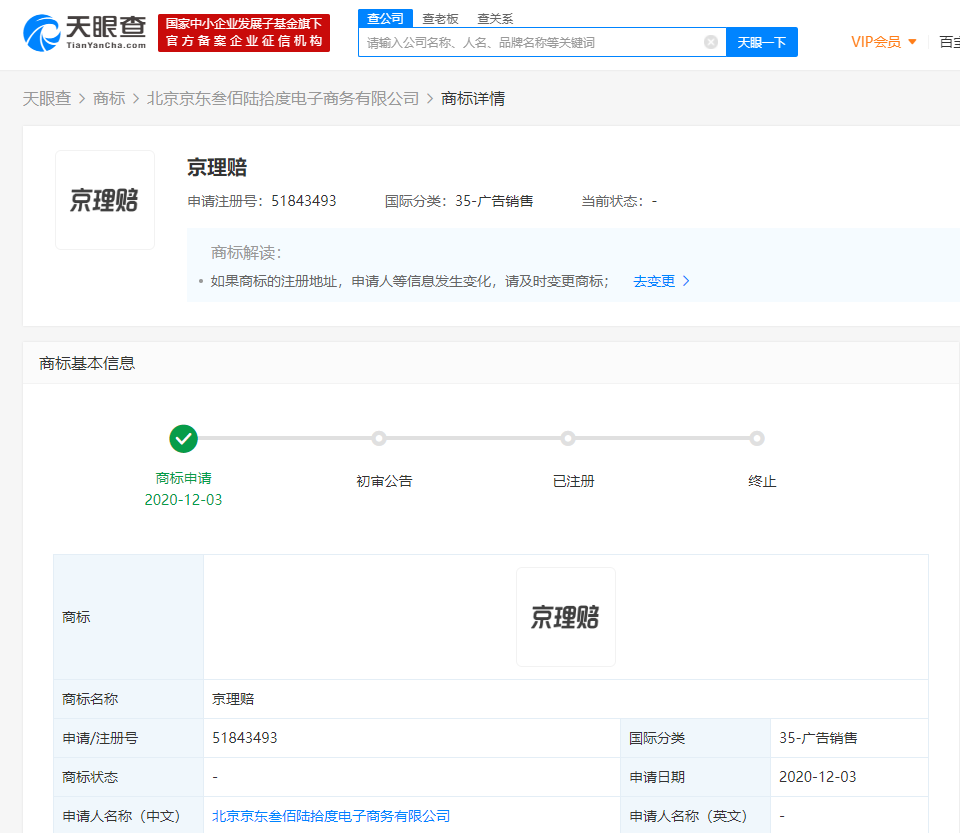Click the 终止 timeline node

click(757, 439)
